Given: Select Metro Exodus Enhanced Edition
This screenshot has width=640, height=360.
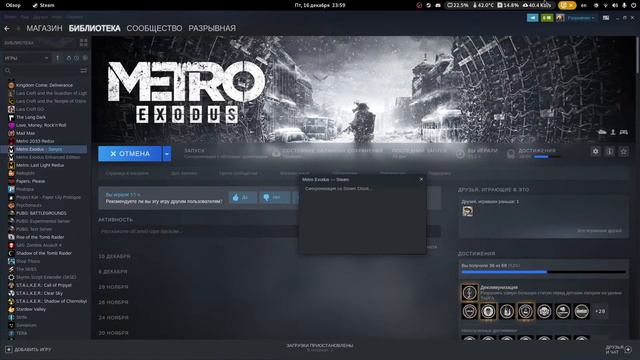Looking at the screenshot, I should point(48,157).
